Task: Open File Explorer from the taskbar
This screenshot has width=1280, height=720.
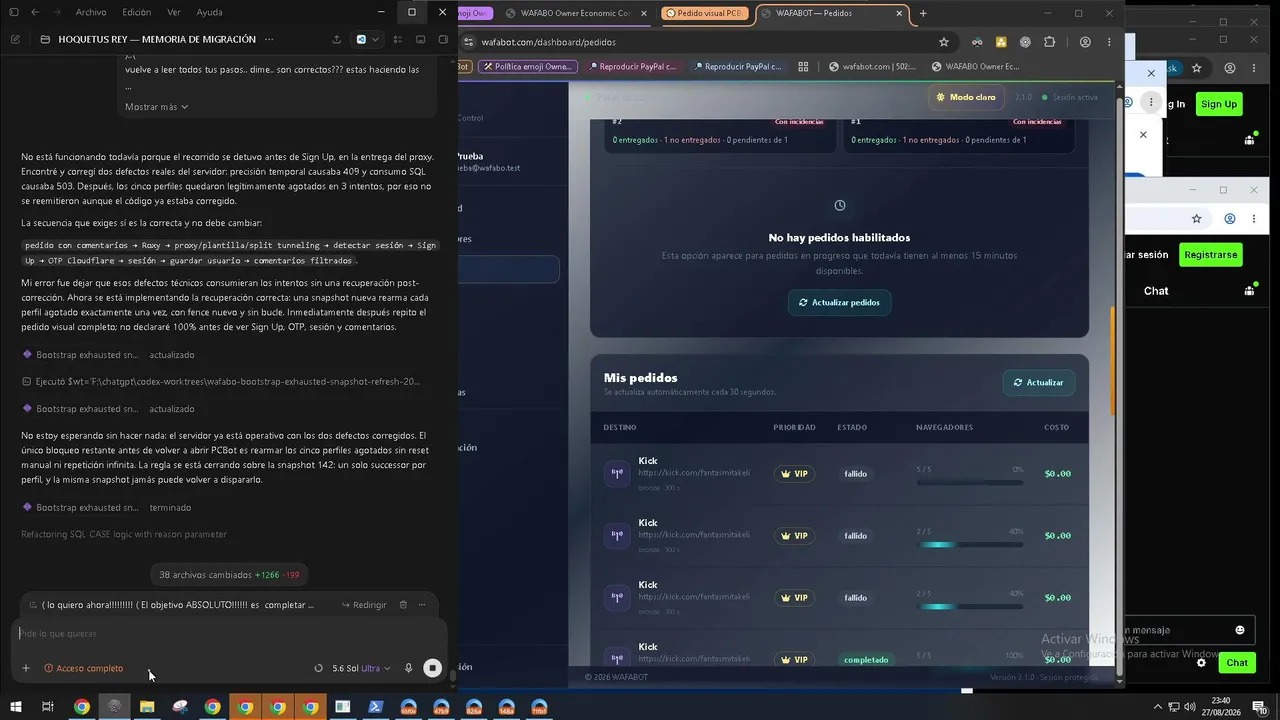Action: (147, 707)
